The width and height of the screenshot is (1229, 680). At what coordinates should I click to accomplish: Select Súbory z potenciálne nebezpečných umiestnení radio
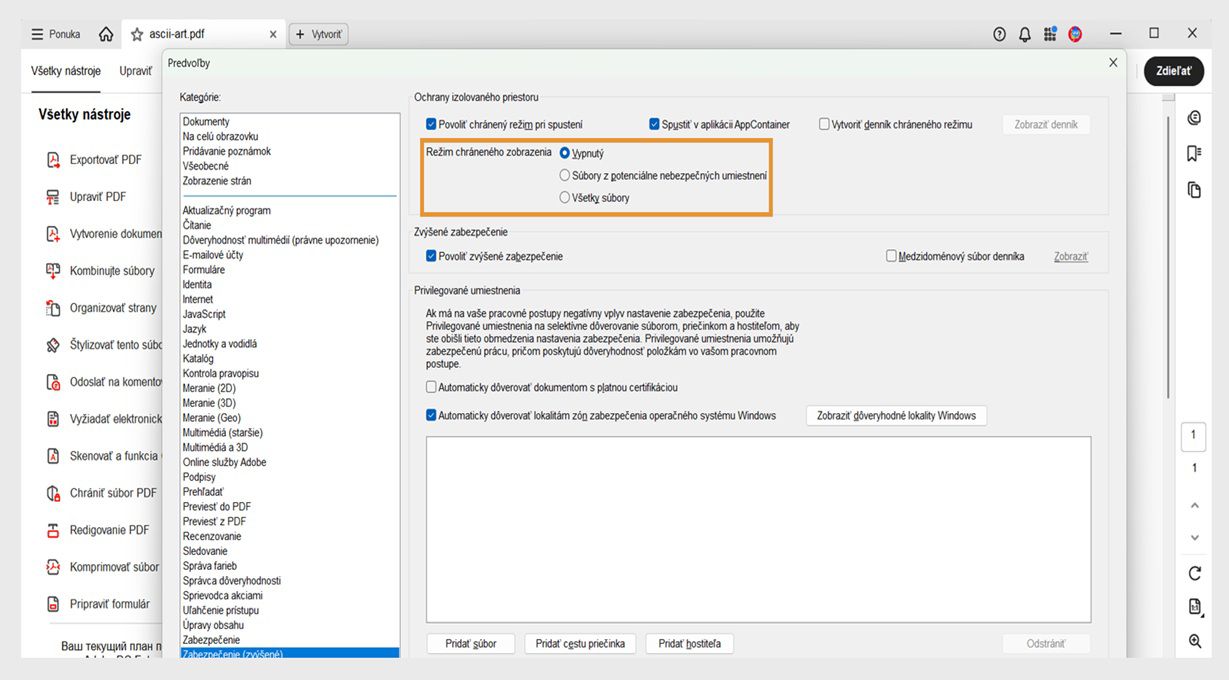coord(565,175)
